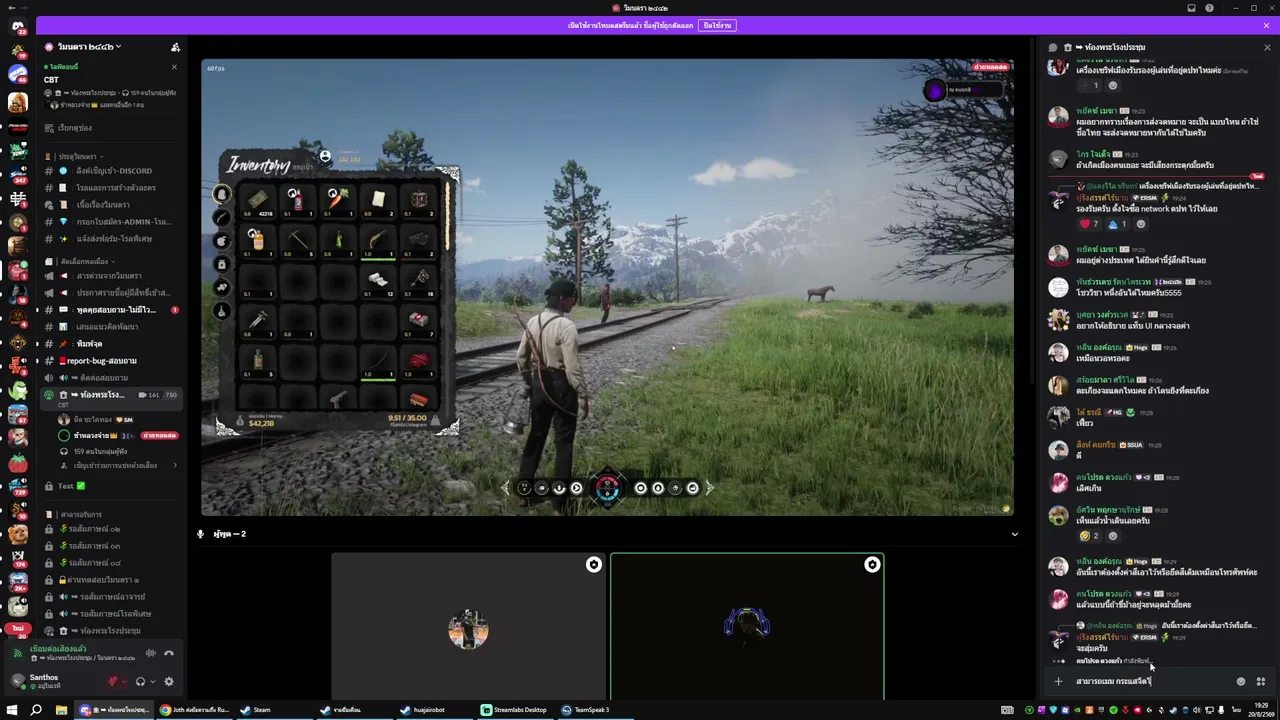Click the badge icon on left participant tile
Screen dimensions: 1280x720
(594, 565)
